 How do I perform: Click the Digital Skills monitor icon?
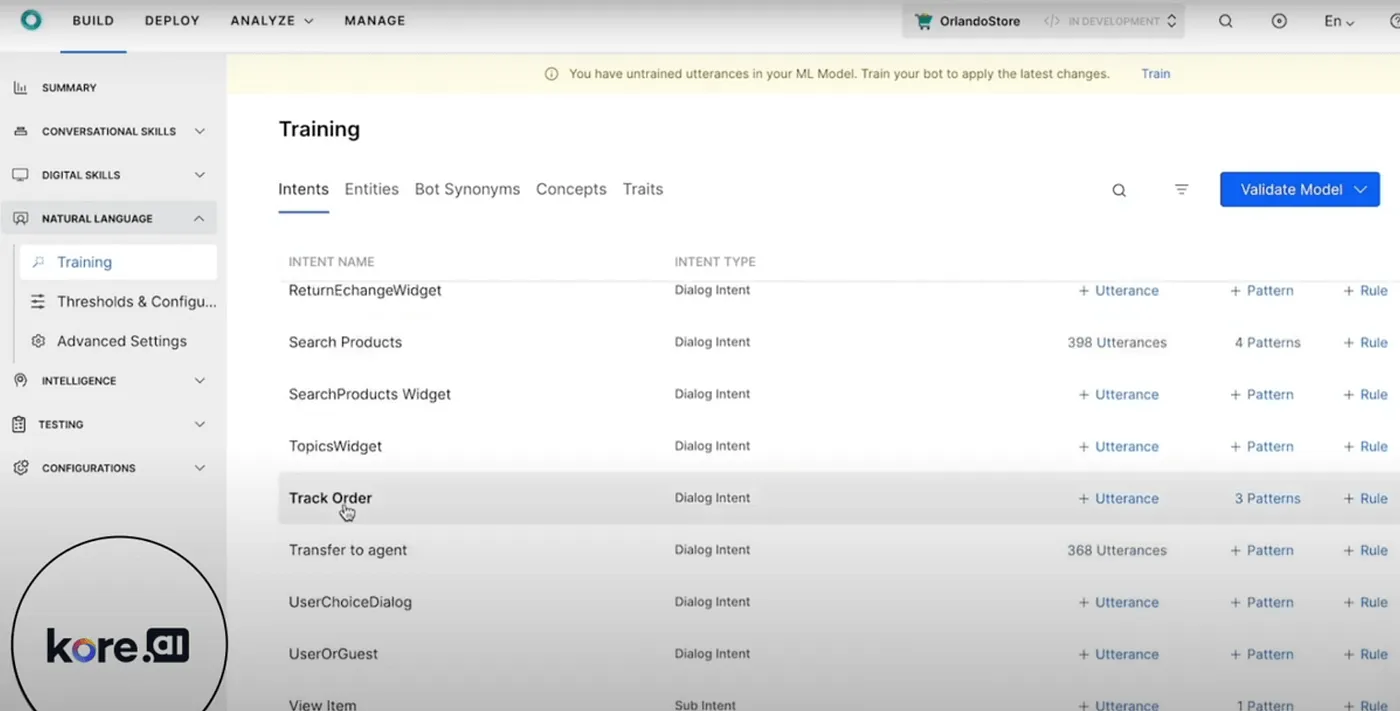(20, 175)
